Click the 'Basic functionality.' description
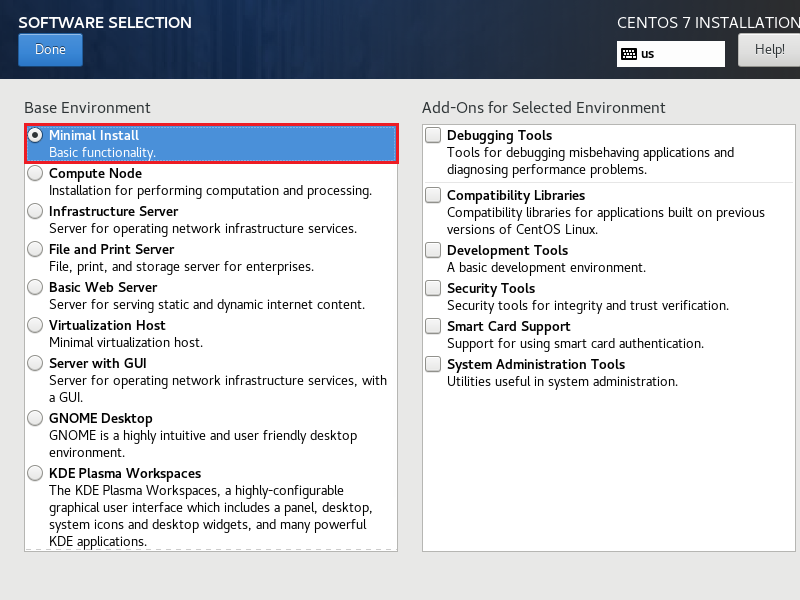 tap(103, 153)
